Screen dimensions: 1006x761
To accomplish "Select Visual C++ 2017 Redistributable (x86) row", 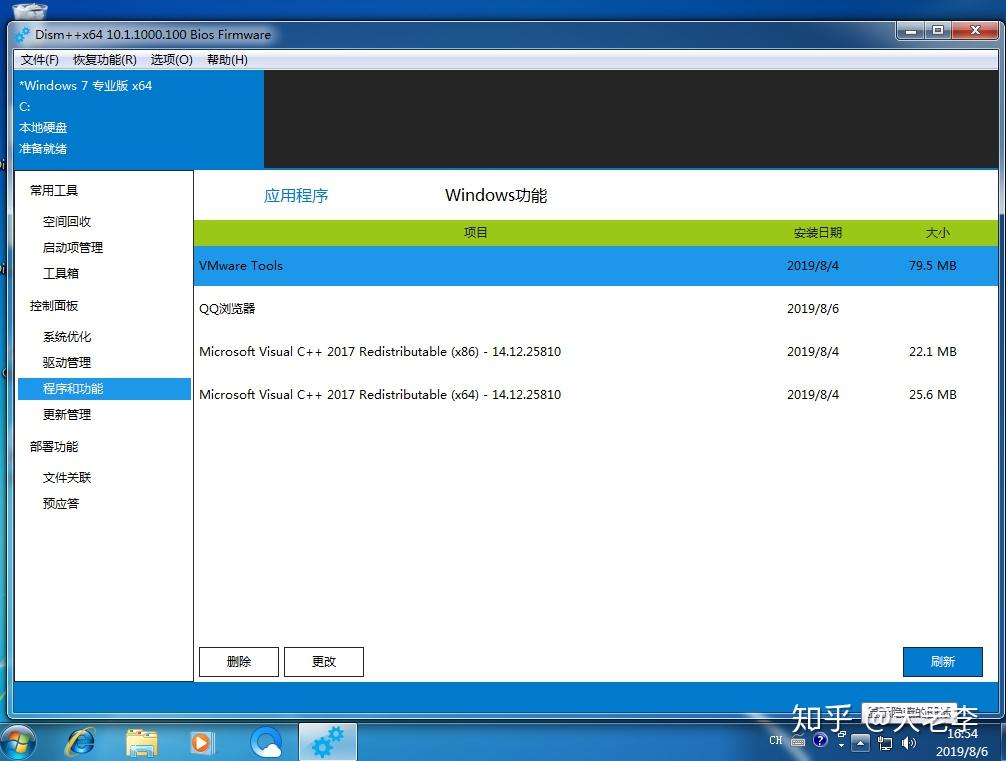I will 595,352.
